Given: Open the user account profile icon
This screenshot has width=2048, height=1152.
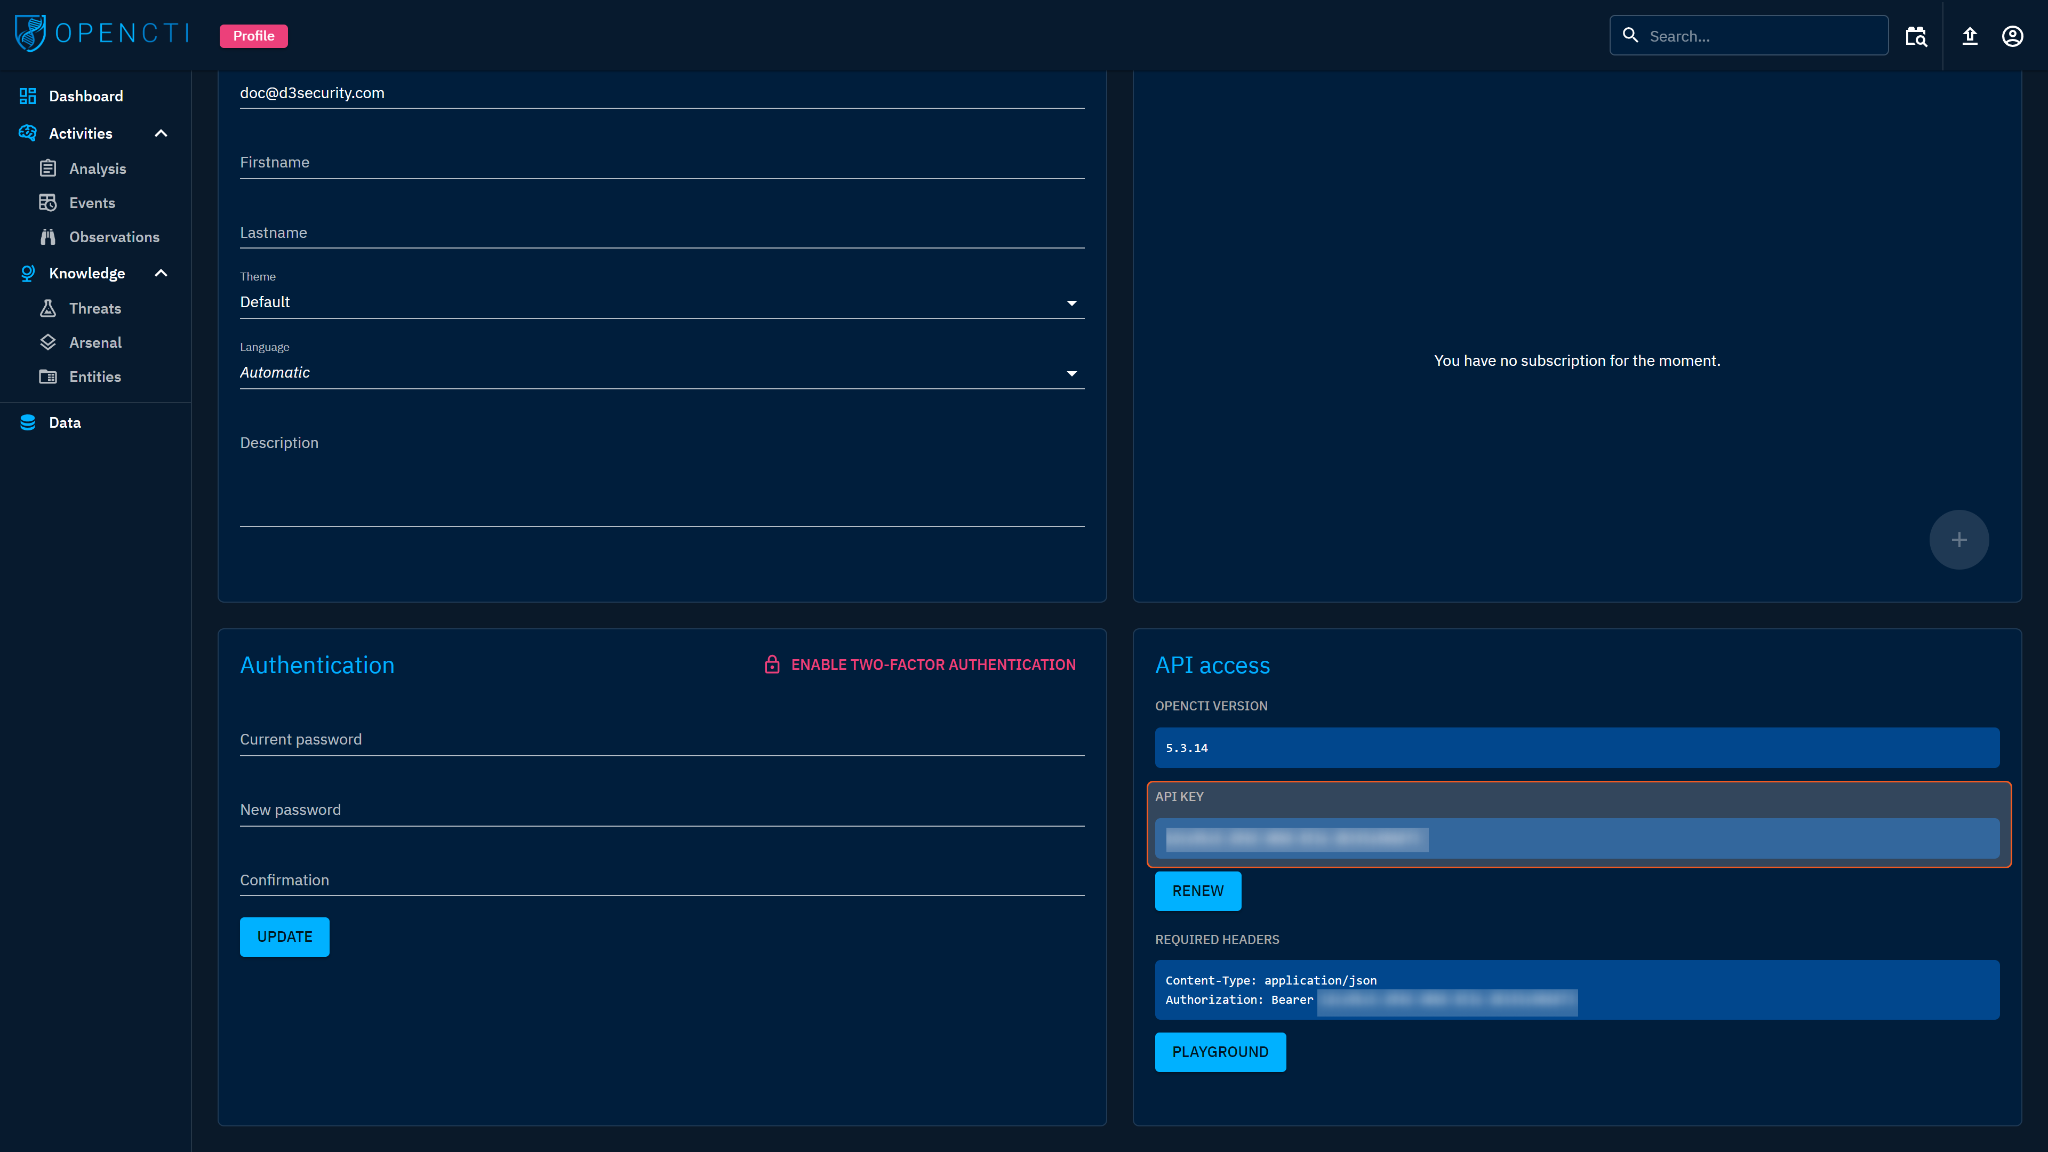Looking at the screenshot, I should click(2012, 36).
